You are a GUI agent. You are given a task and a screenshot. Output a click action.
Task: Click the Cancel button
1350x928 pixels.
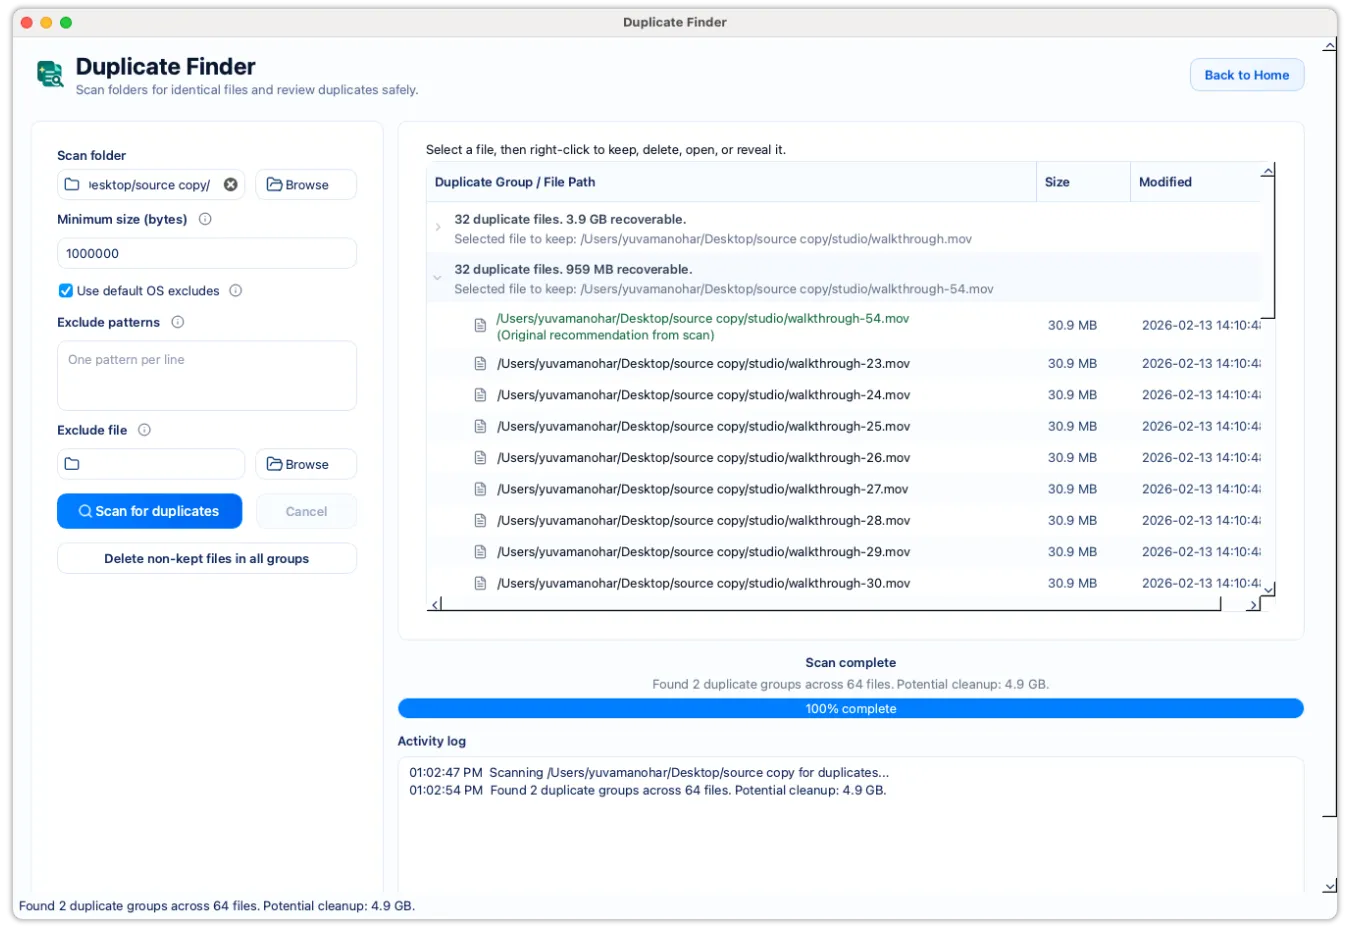click(306, 511)
